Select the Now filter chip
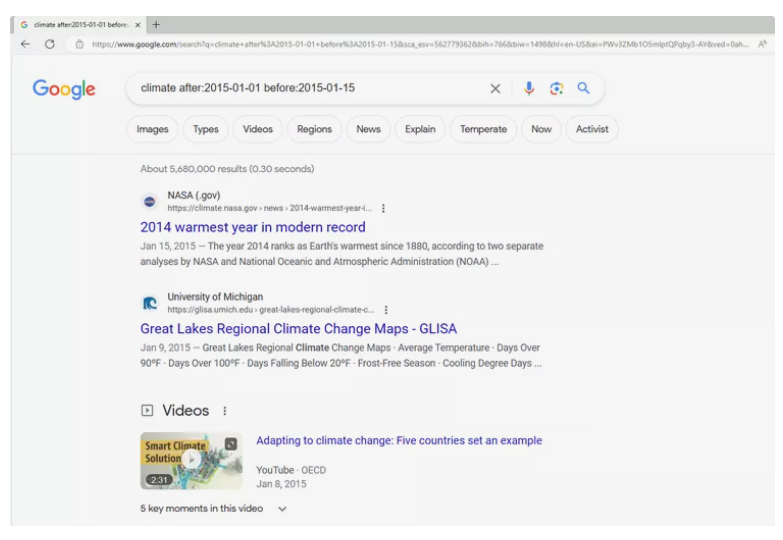This screenshot has width=783, height=540. pyautogui.click(x=541, y=129)
